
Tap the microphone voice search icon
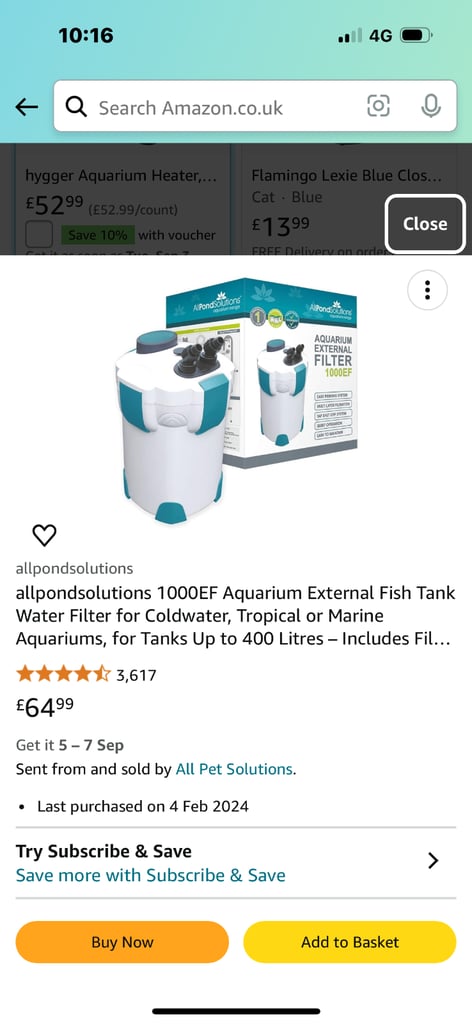click(431, 106)
